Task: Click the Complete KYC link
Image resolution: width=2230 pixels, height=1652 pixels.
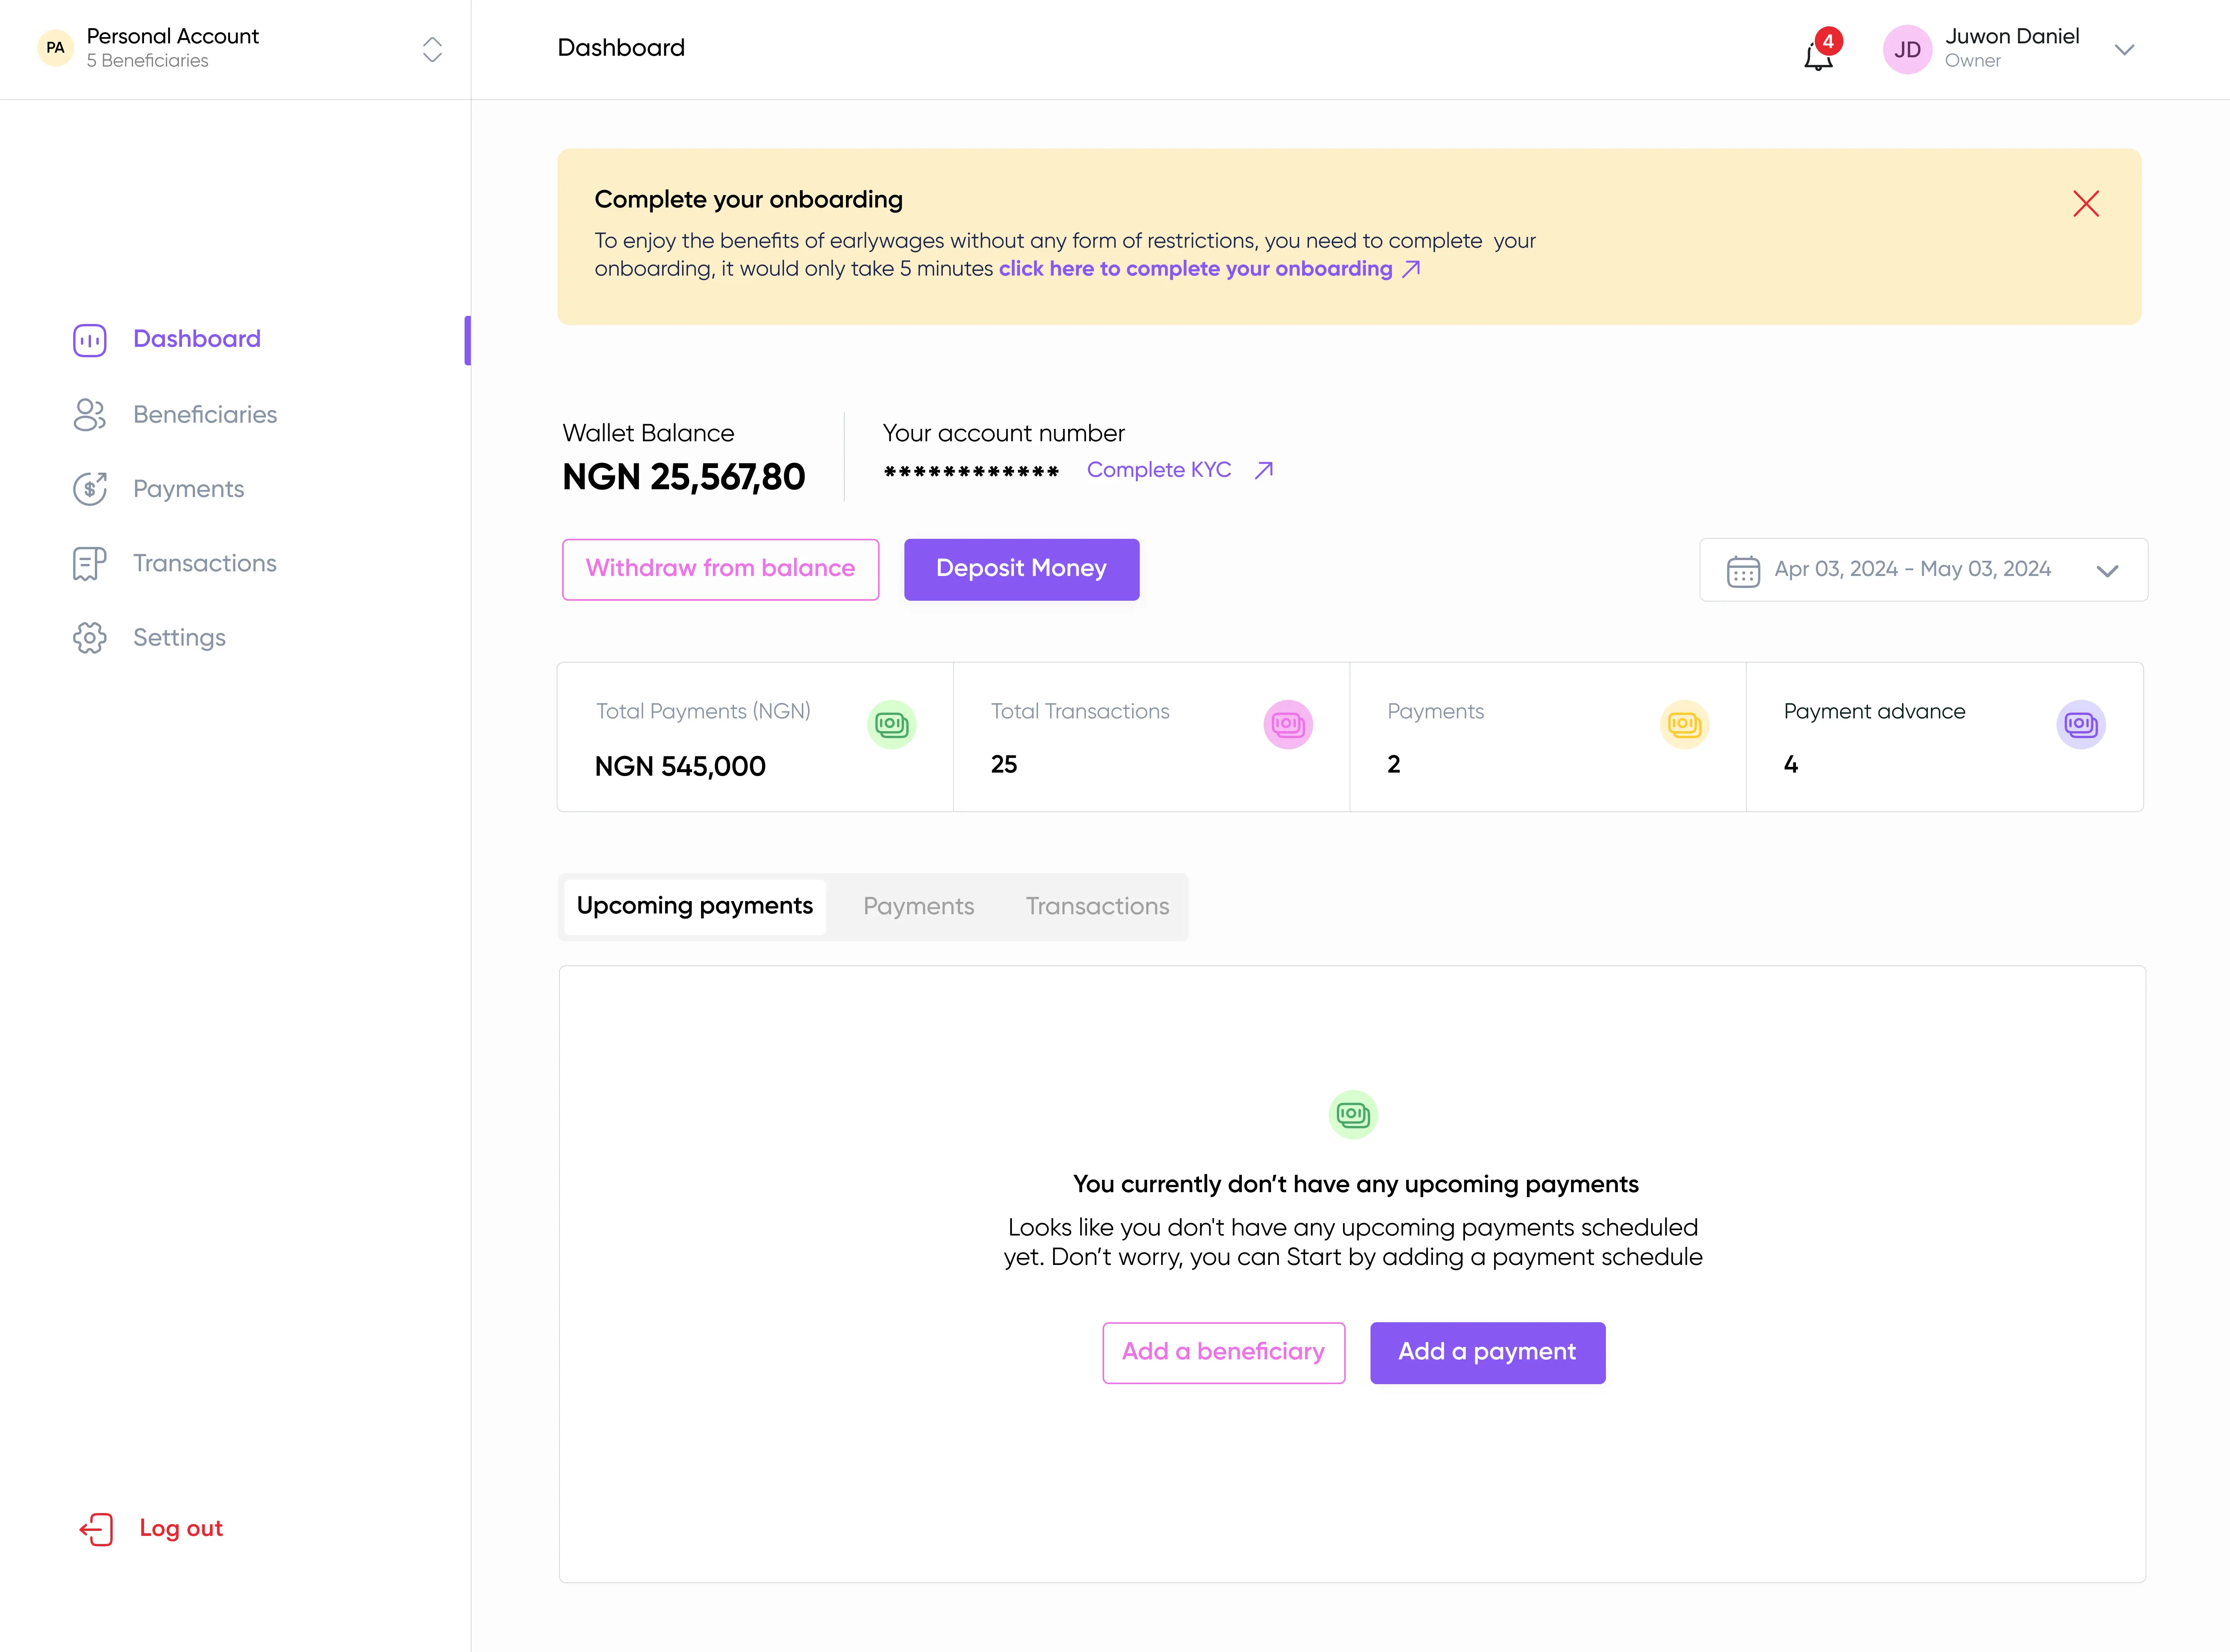Action: point(1159,470)
